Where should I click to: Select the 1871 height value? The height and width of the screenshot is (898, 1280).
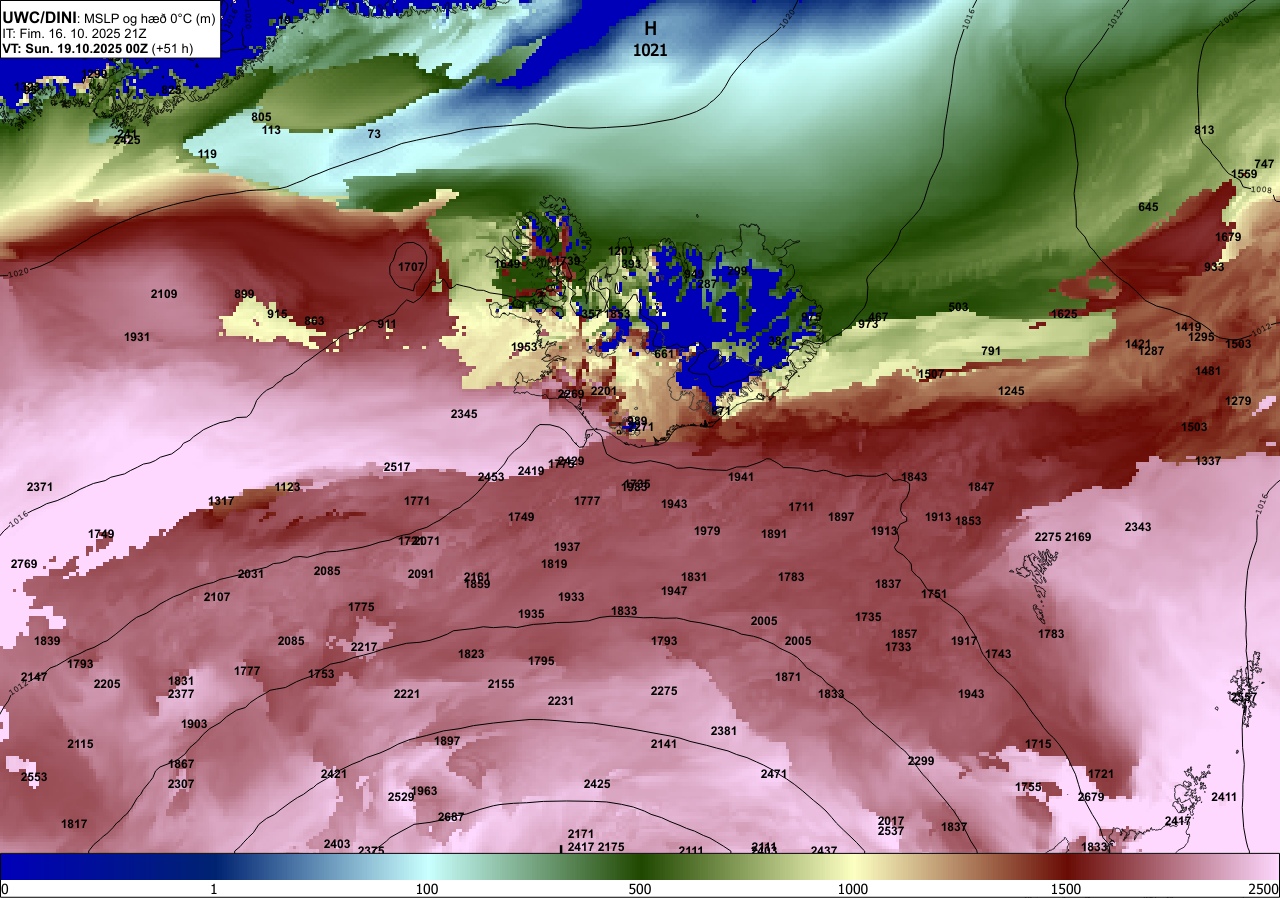tap(788, 677)
